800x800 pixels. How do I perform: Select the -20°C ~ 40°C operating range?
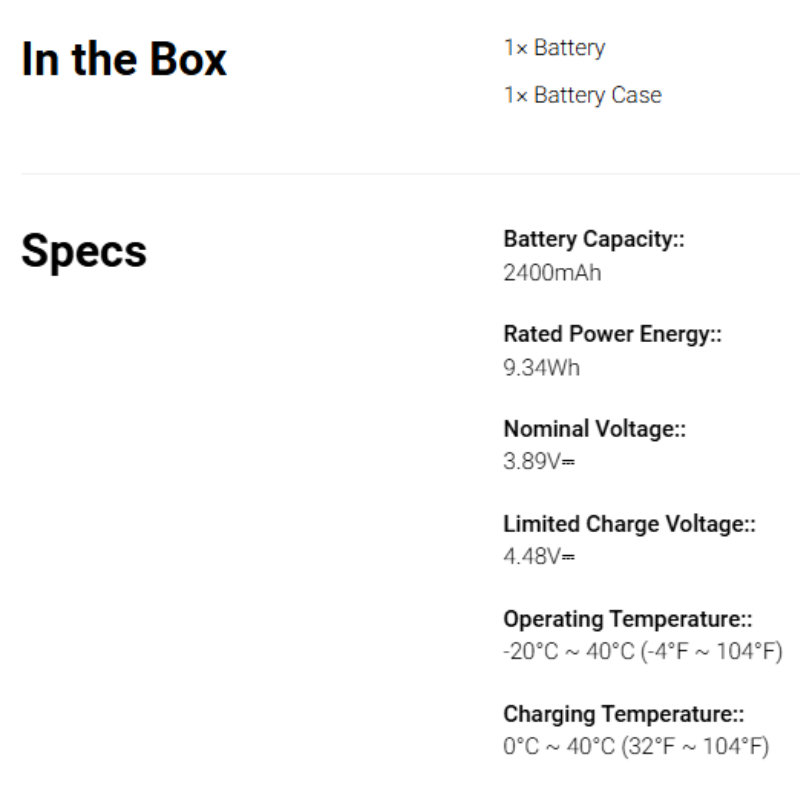643,652
